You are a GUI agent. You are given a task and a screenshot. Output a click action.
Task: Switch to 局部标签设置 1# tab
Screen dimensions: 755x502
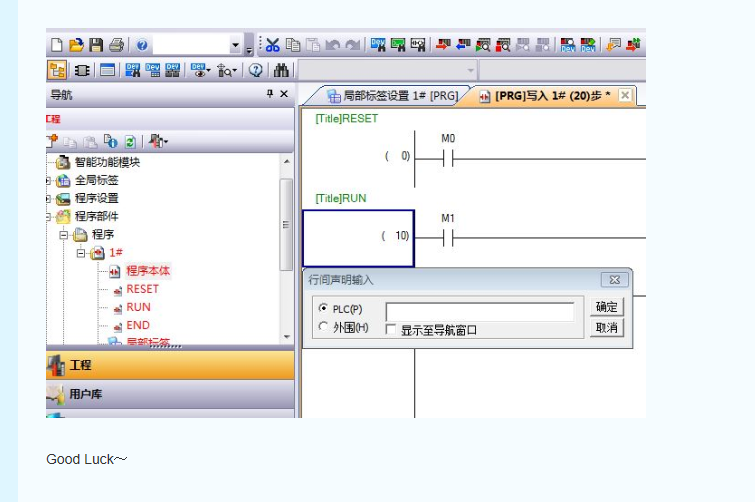click(x=392, y=96)
